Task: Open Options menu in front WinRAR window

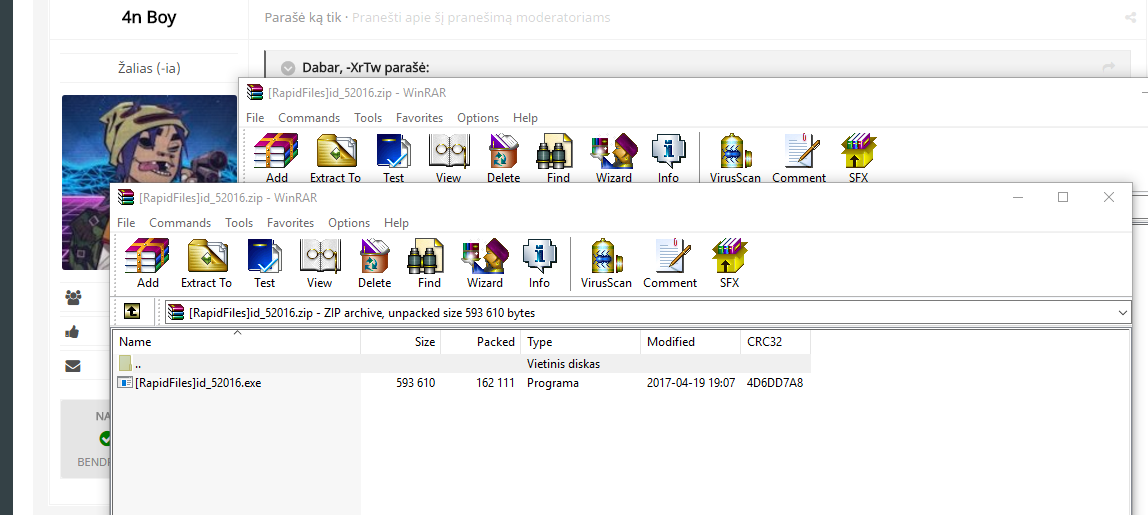Action: [348, 223]
